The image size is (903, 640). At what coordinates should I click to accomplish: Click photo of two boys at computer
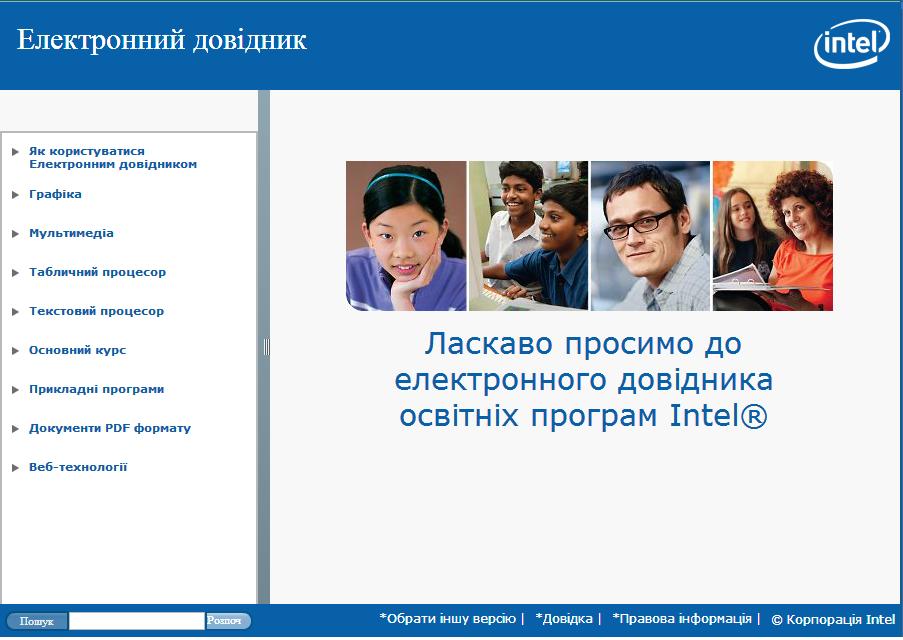(x=528, y=236)
